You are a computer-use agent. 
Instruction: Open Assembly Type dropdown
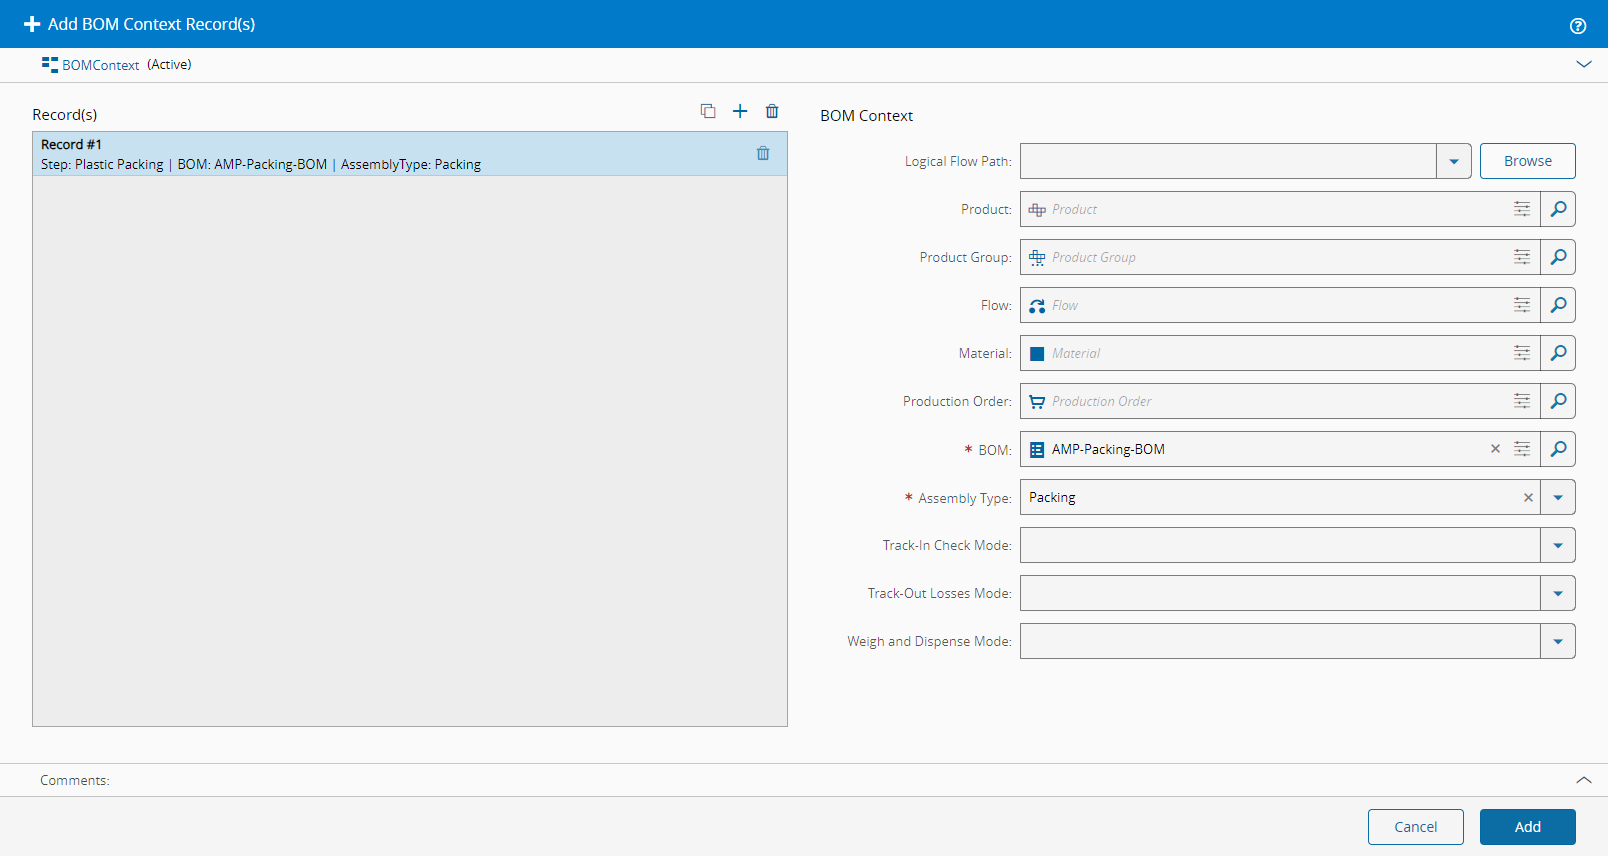click(x=1558, y=497)
